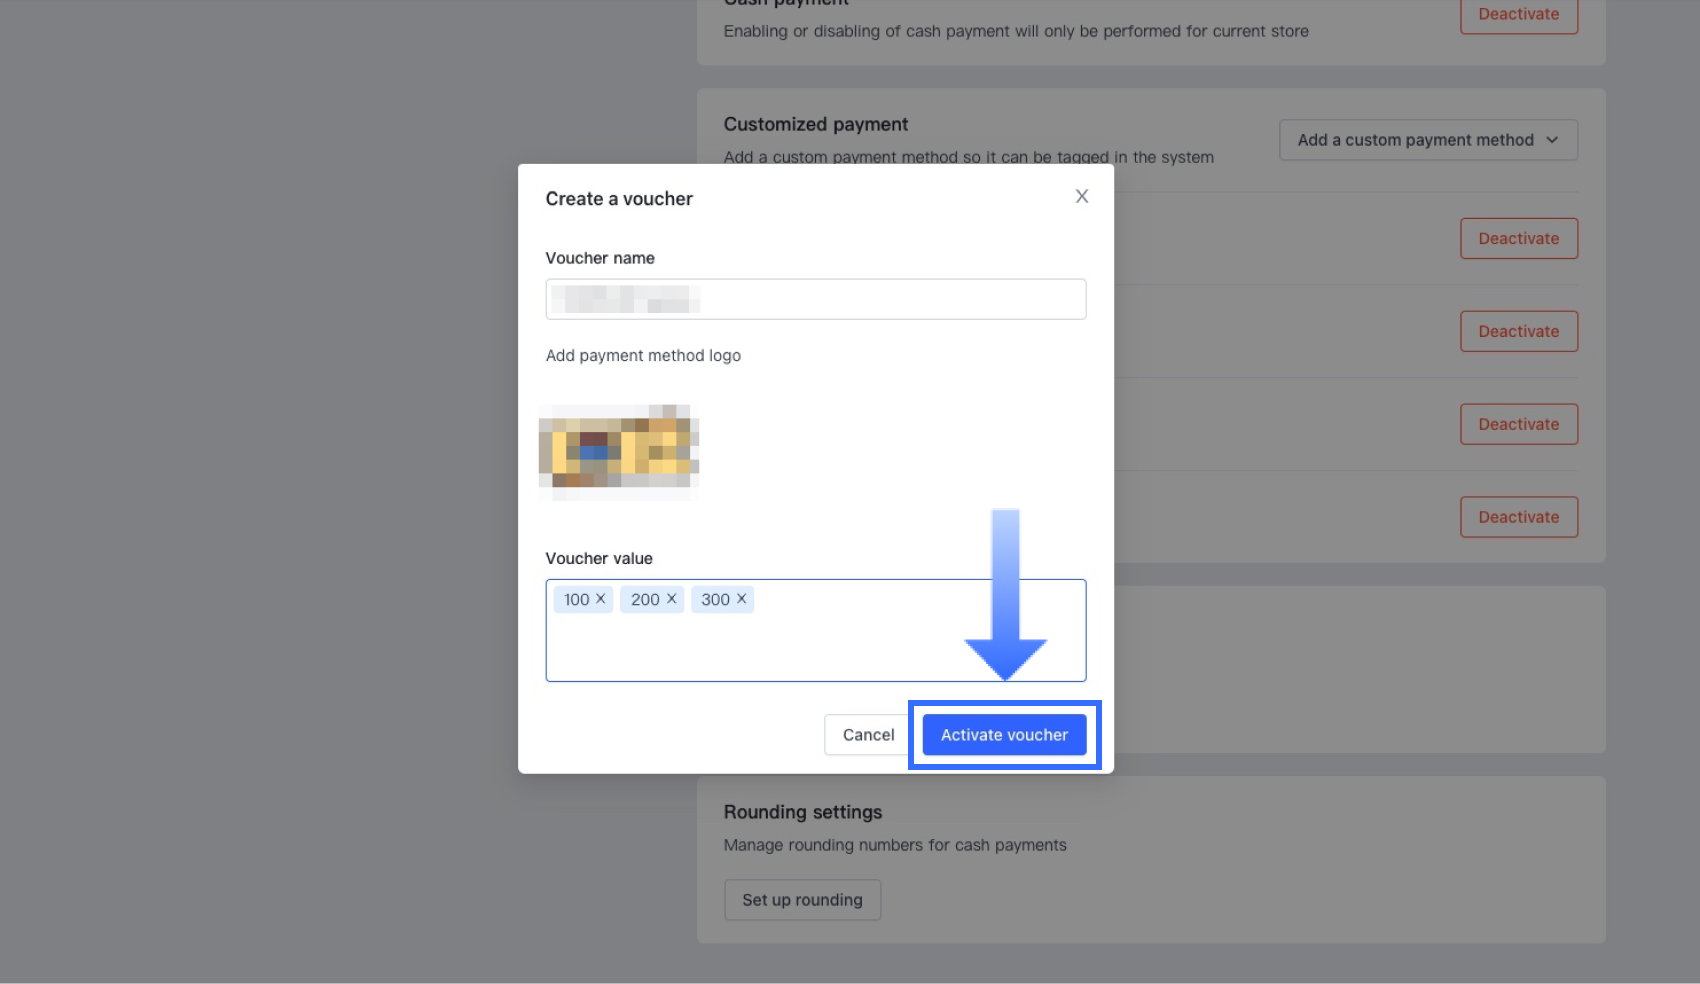Screen dimensions: 1700x984
Task: Open the Add a custom payment method dropdown
Action: 1427,140
